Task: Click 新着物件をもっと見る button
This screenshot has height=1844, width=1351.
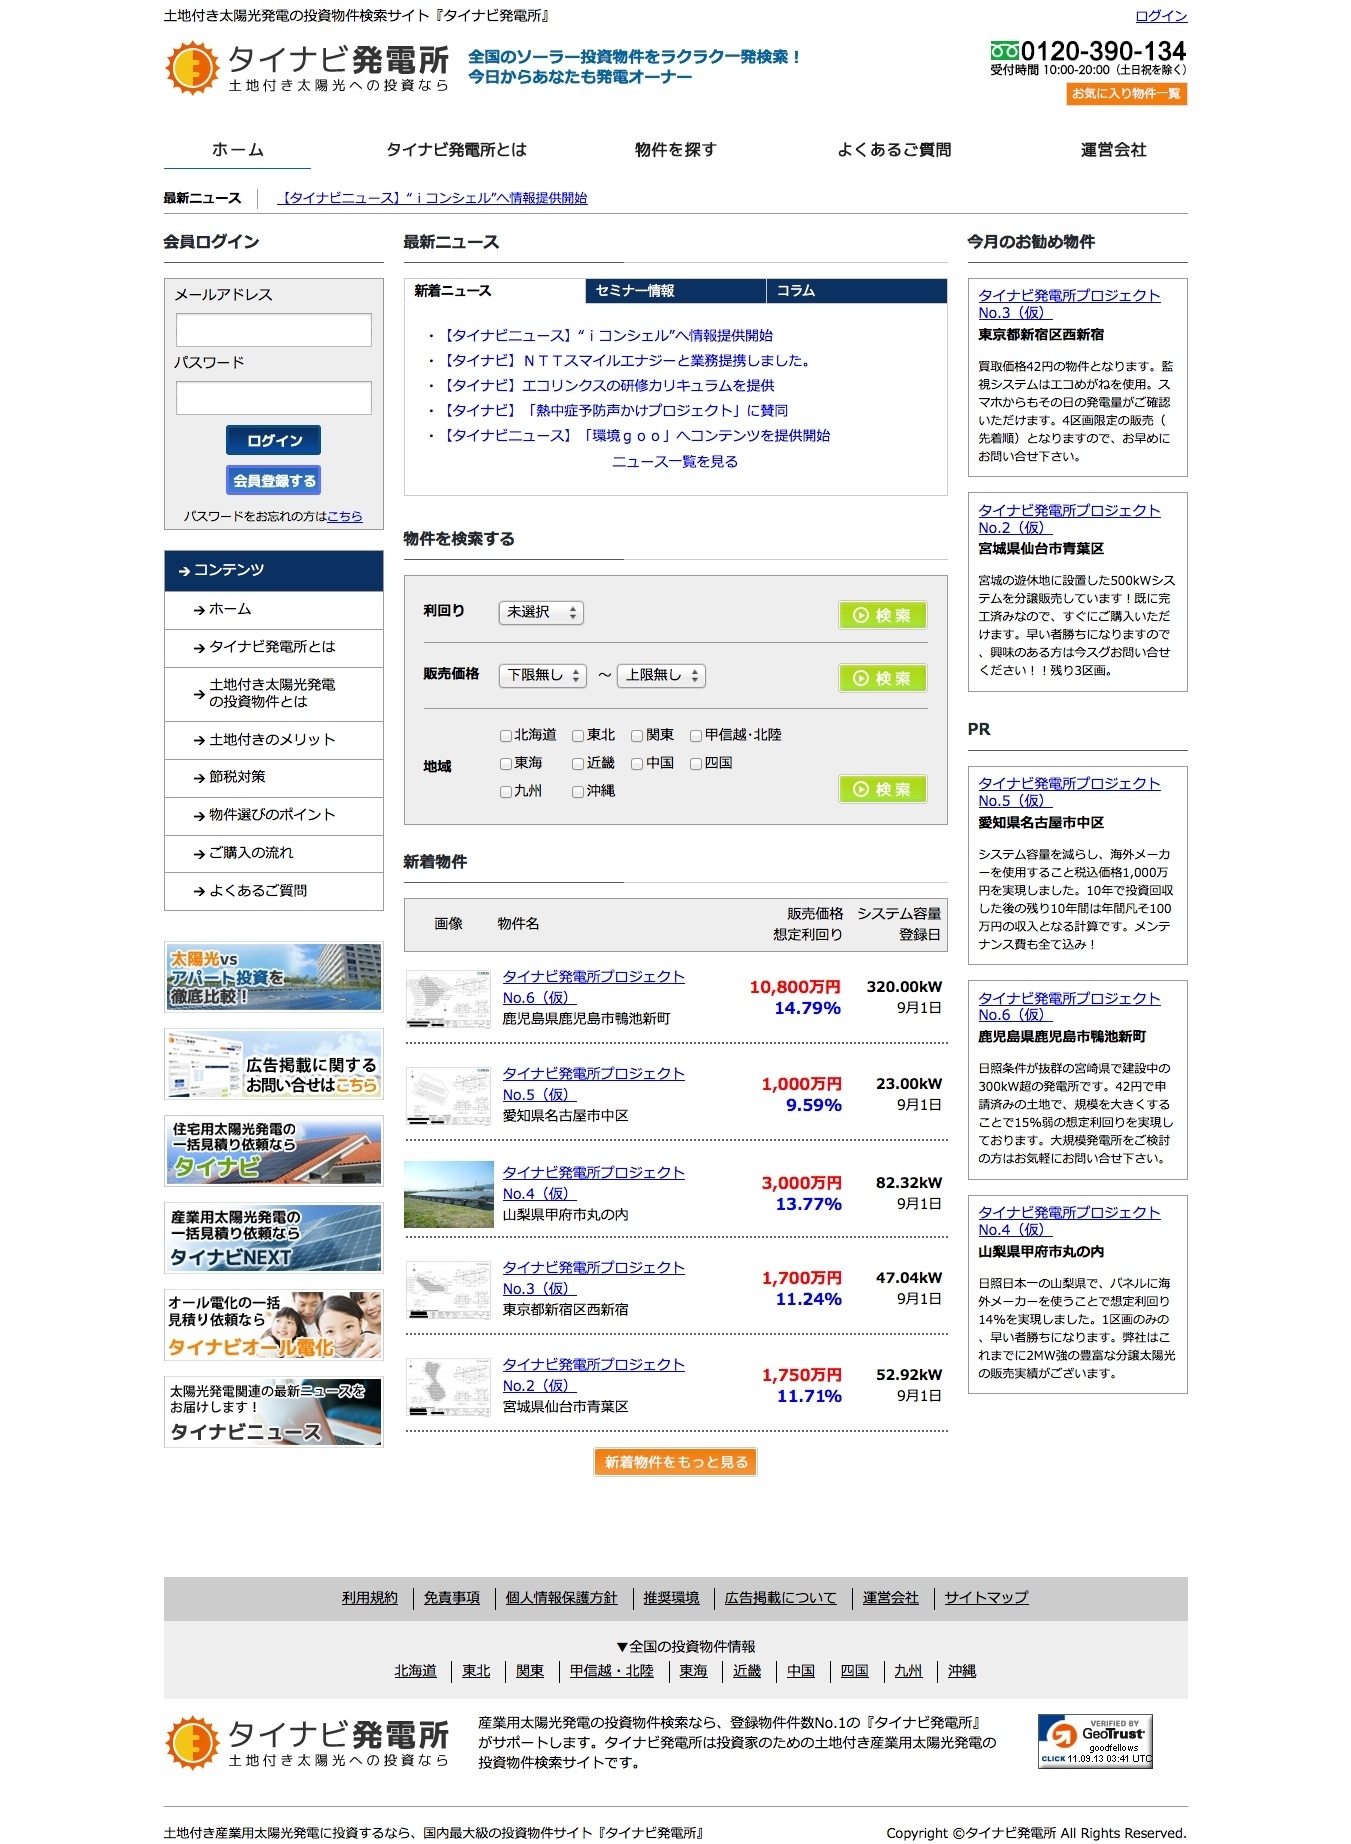Action: [676, 1462]
